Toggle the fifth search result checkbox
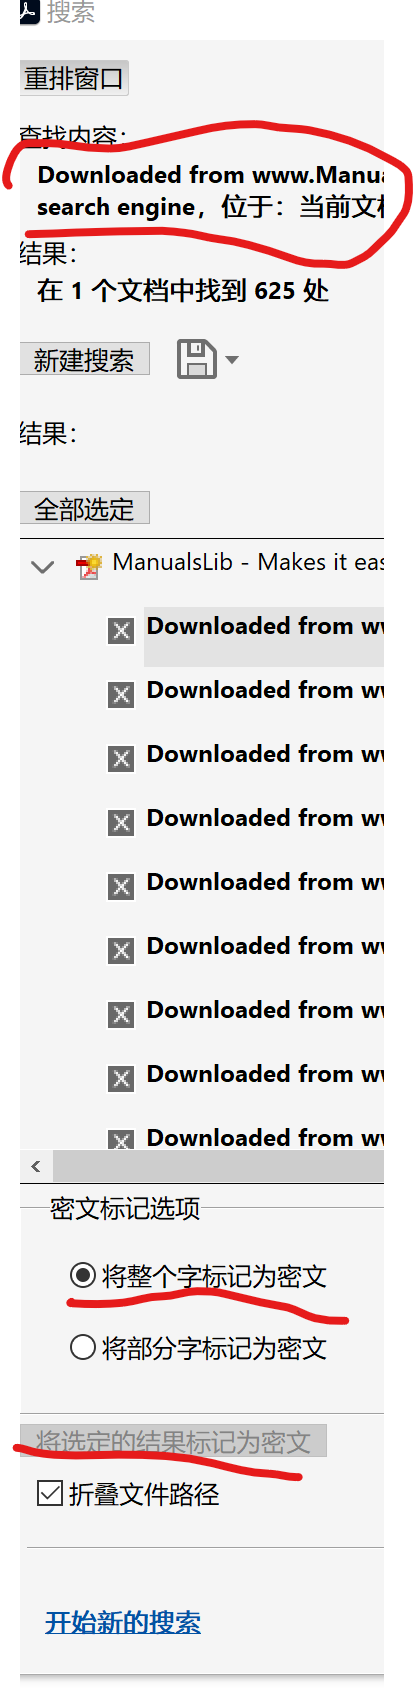 click(x=121, y=887)
